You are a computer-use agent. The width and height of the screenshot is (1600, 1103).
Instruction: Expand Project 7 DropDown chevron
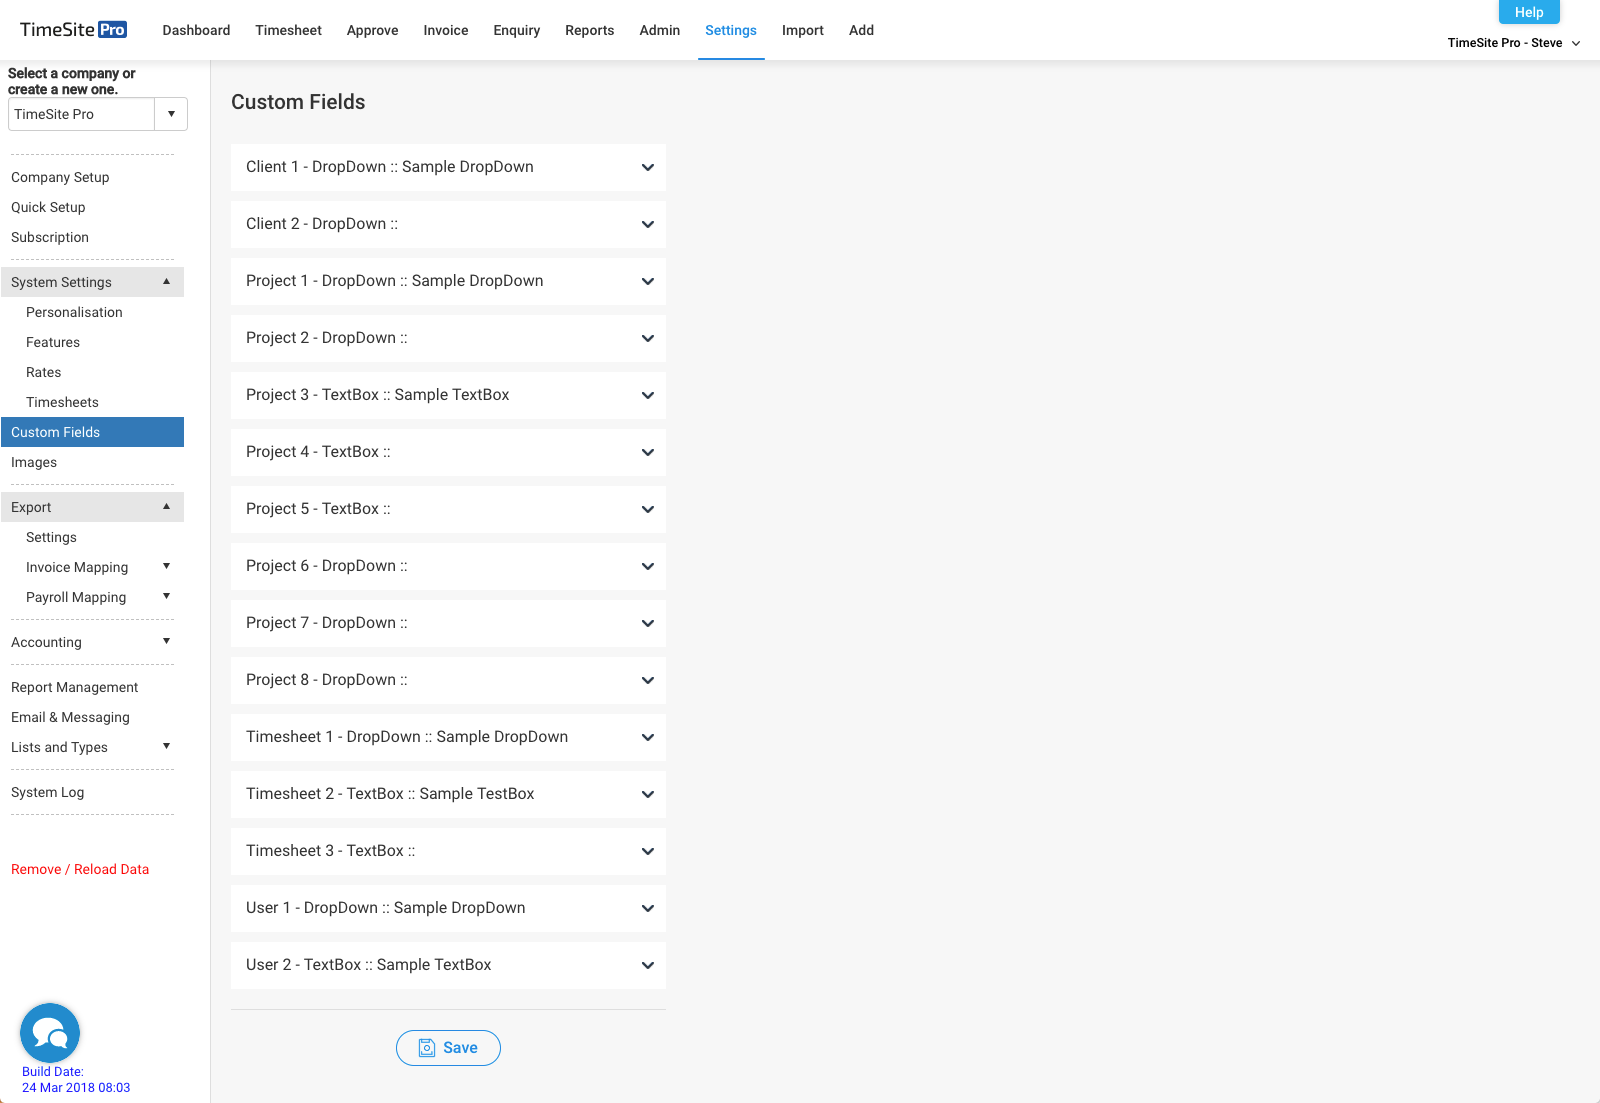pos(648,624)
